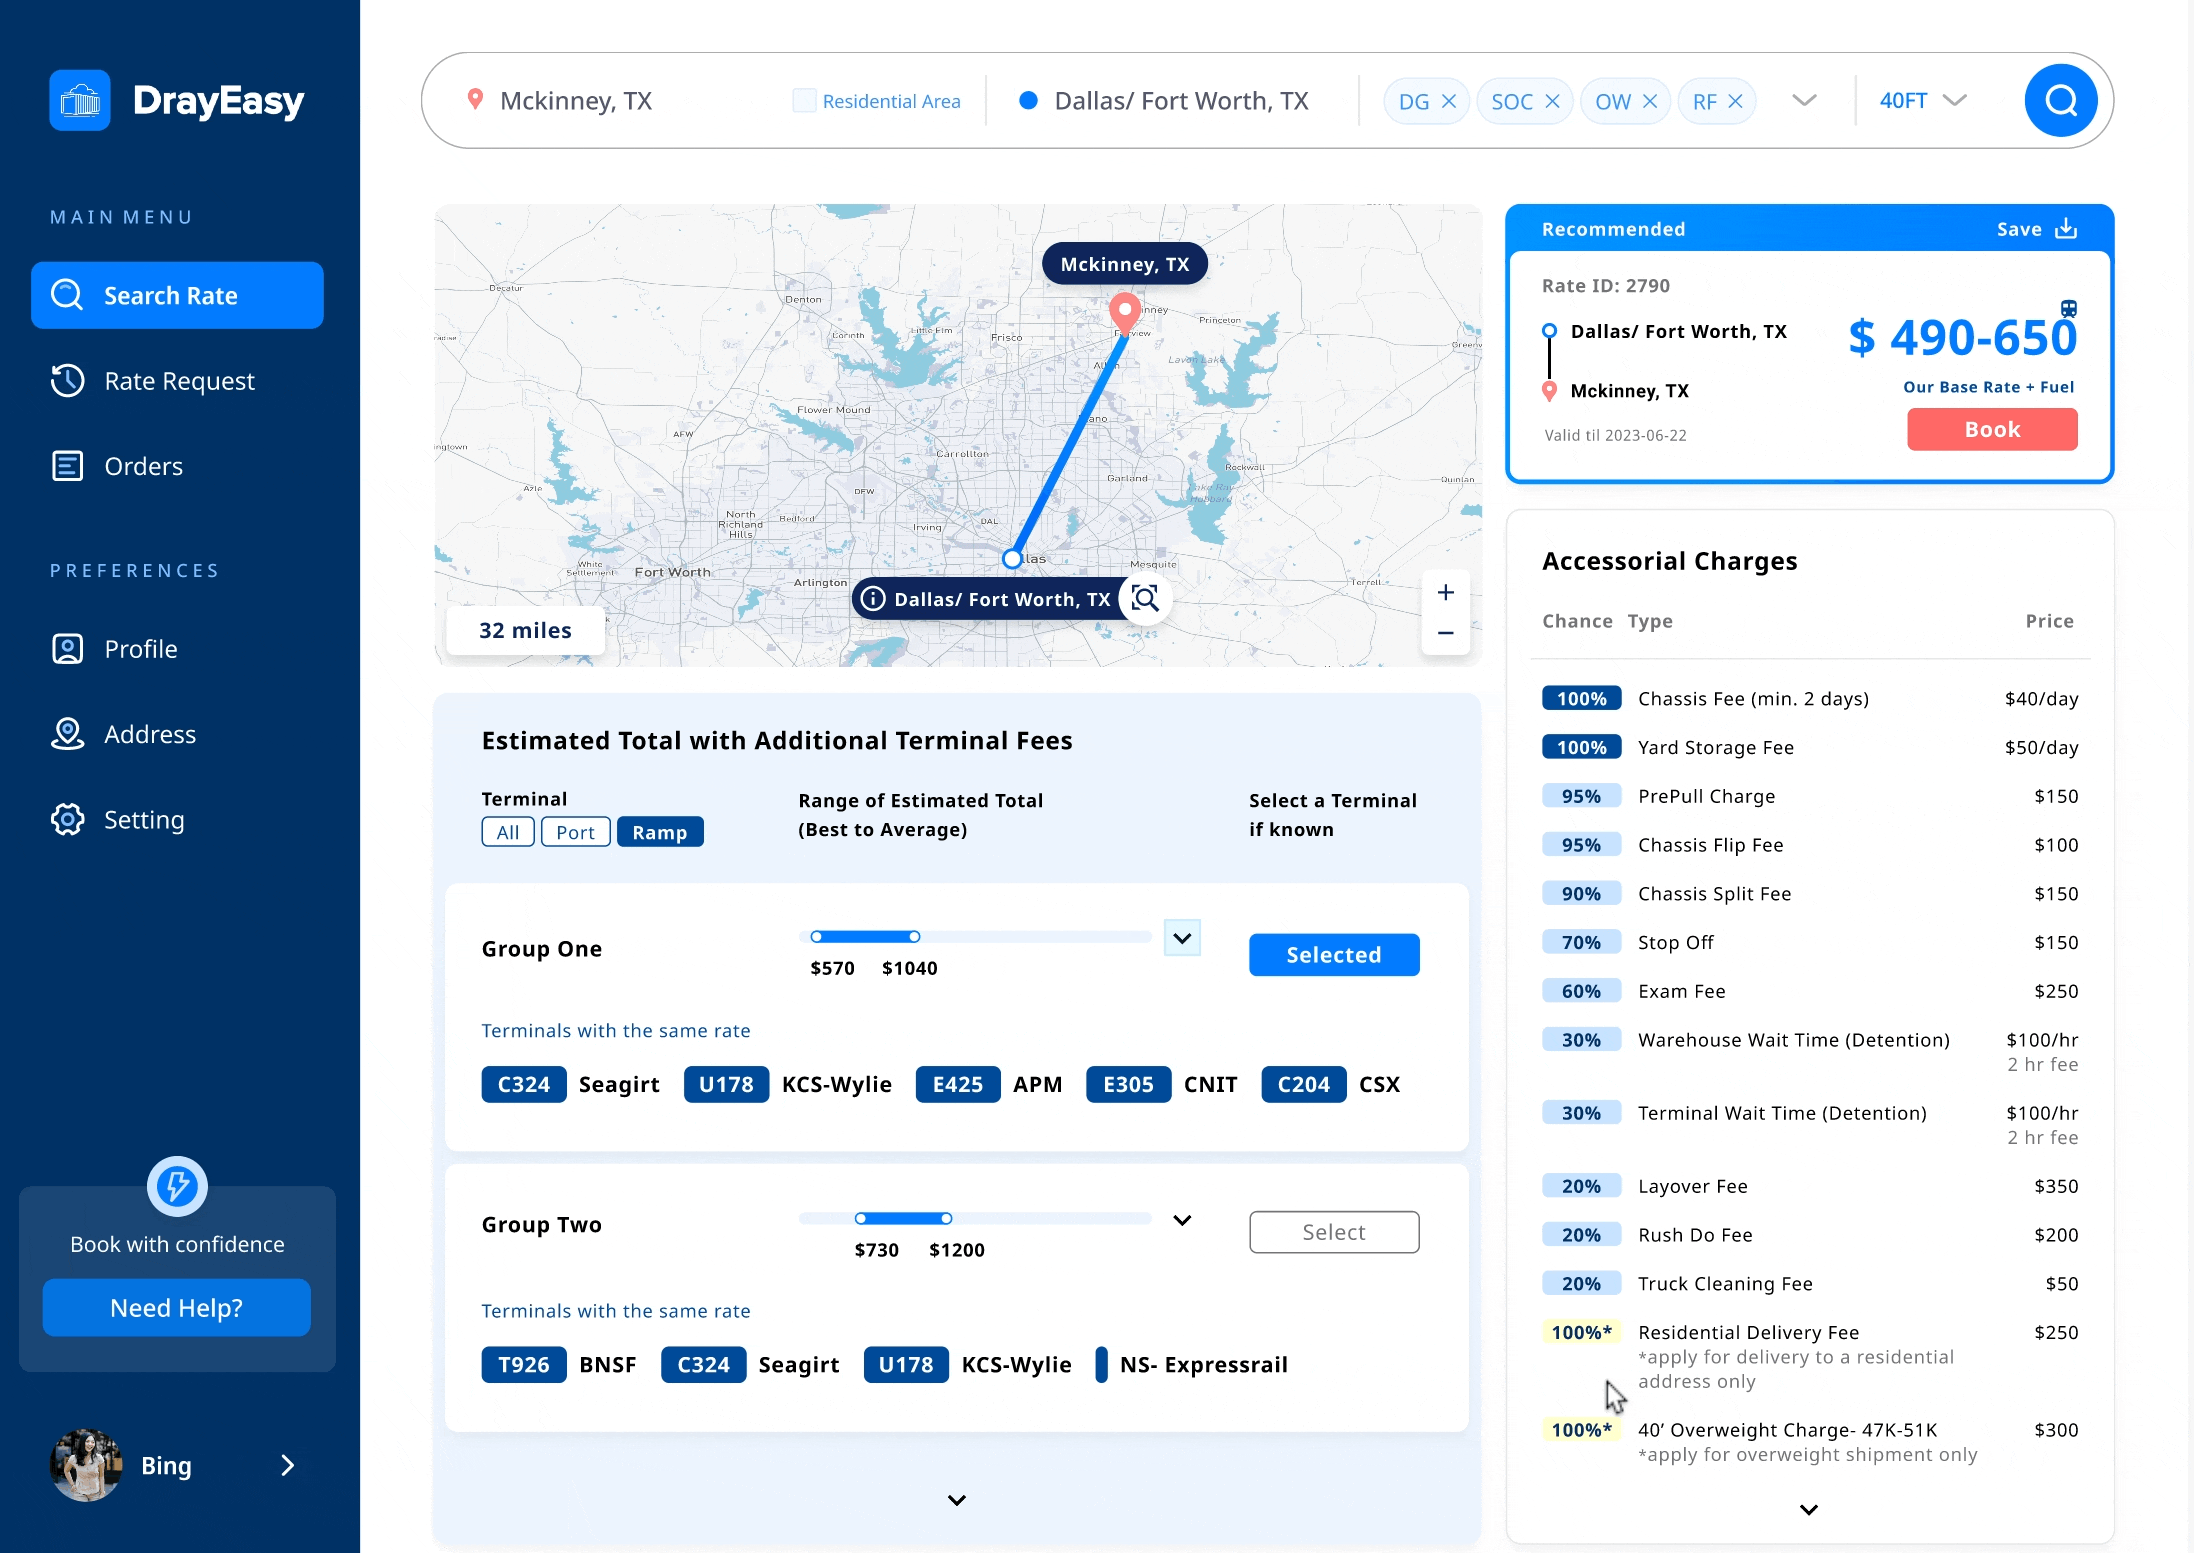Remove the DG tag
Viewport: 2194px width, 1553px height.
[x=1448, y=101]
